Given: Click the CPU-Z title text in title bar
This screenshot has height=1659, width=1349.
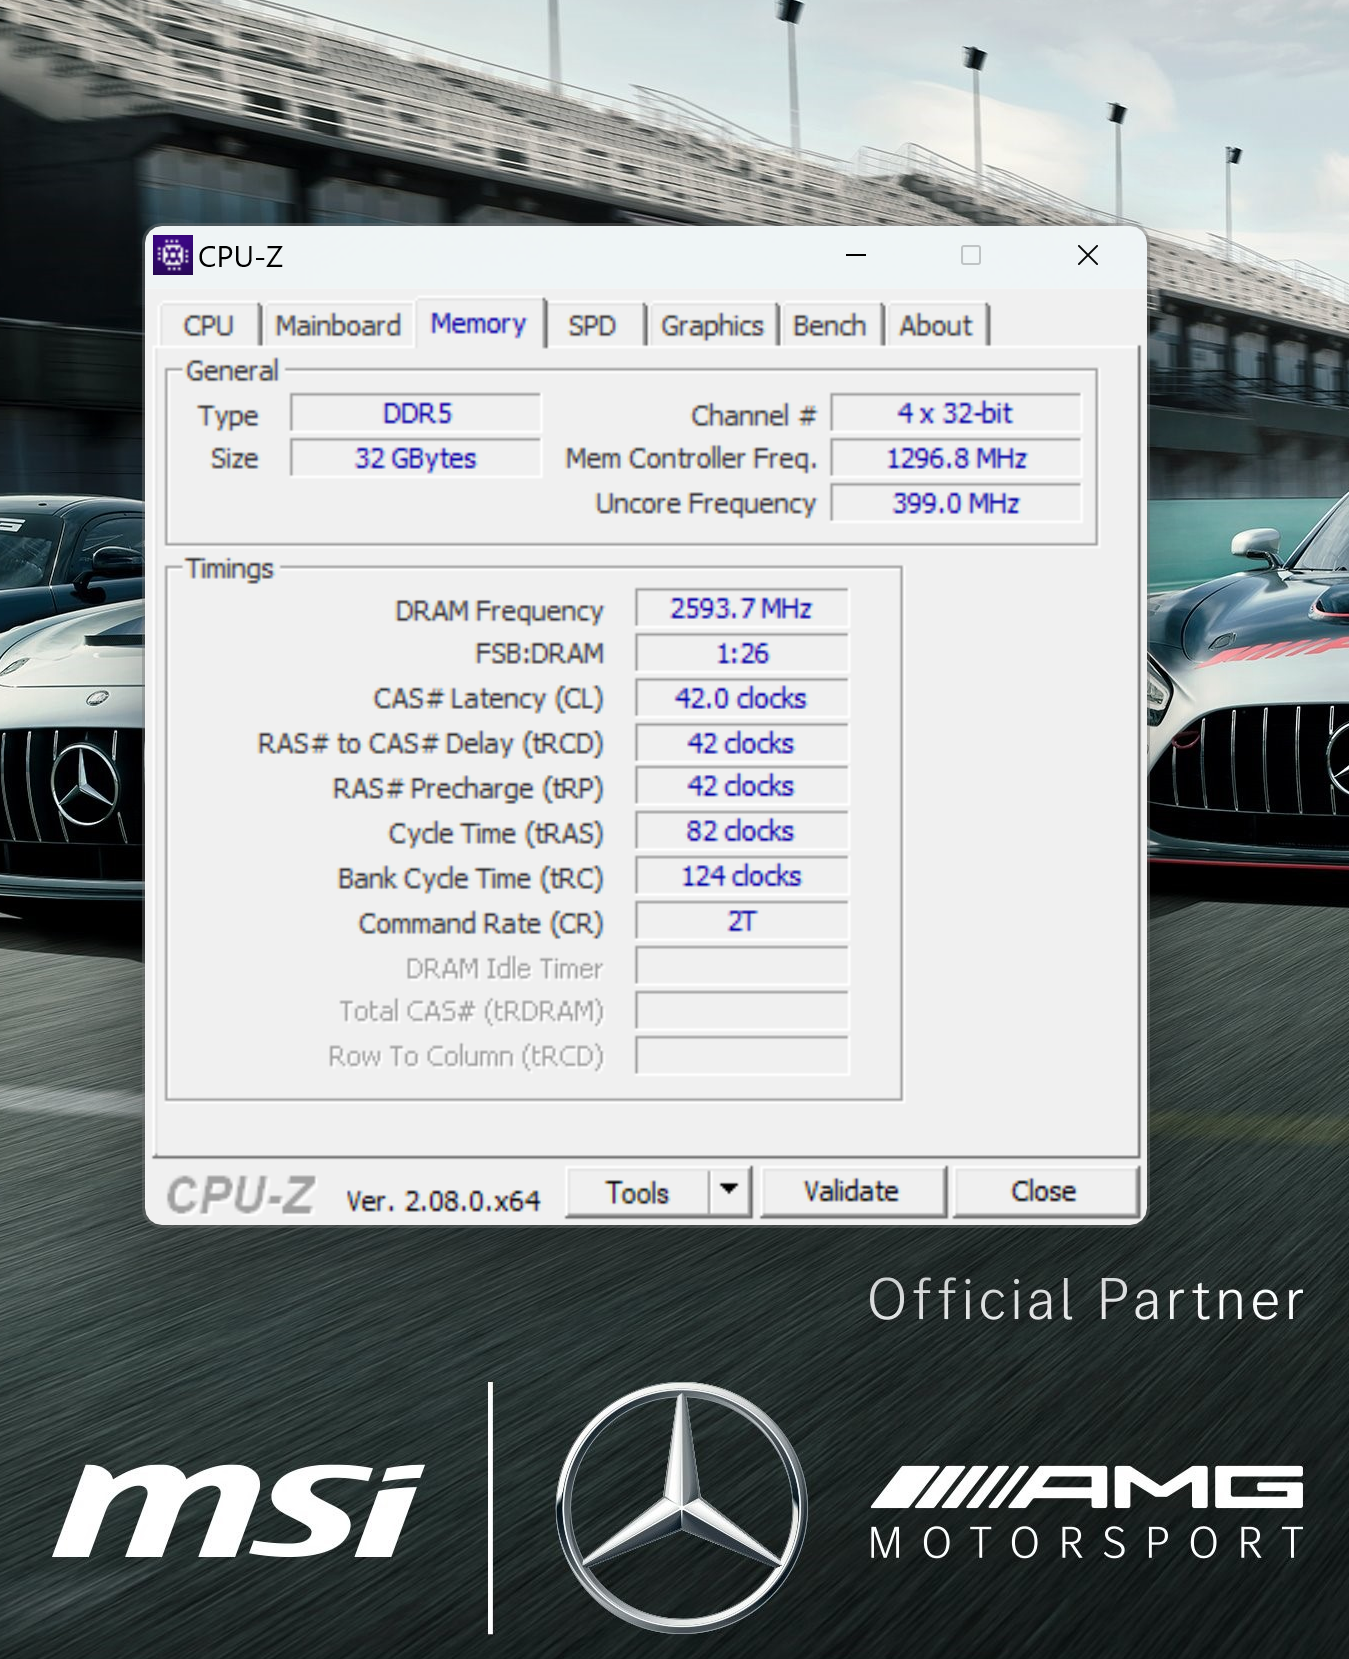Looking at the screenshot, I should [241, 257].
